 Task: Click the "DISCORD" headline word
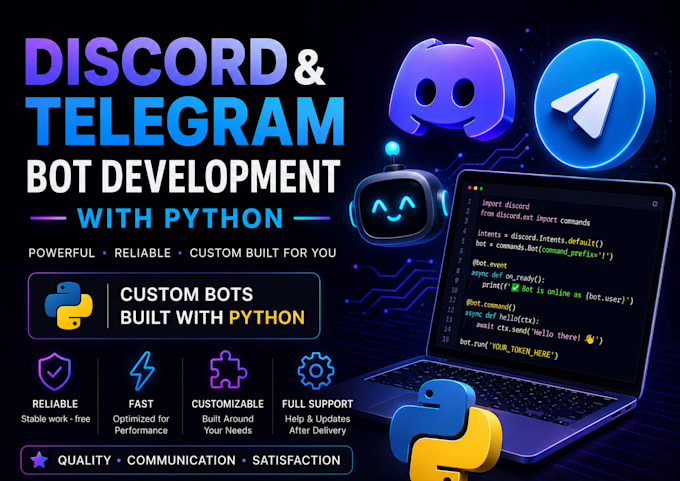pos(156,63)
